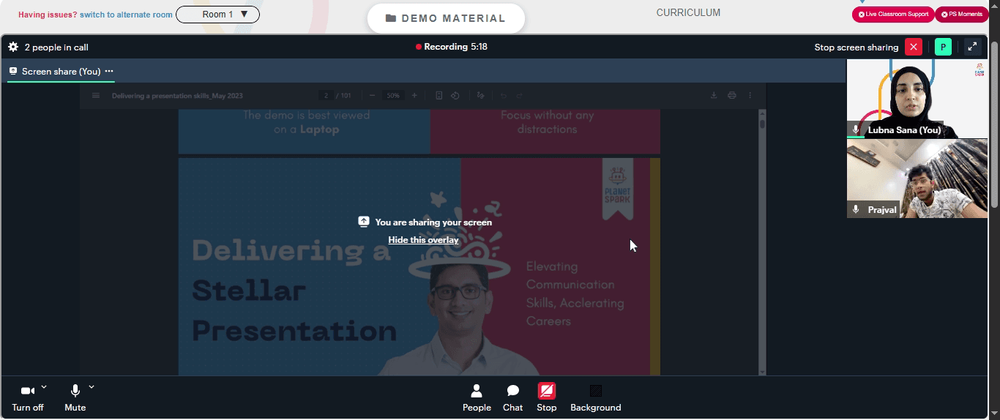Click the PDF title Delivering a presentation skills_May 2023
Screen dimensions: 1000x420
(177, 96)
